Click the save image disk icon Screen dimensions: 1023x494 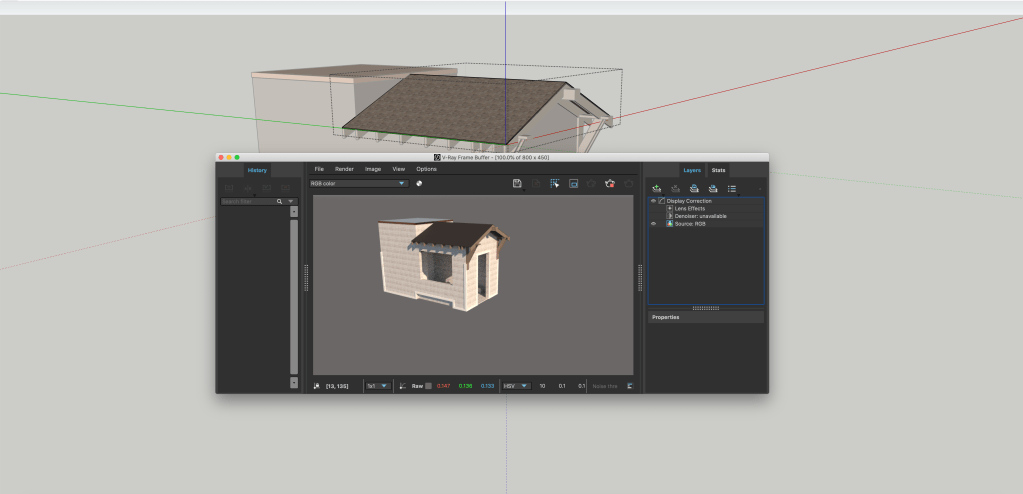pos(517,184)
